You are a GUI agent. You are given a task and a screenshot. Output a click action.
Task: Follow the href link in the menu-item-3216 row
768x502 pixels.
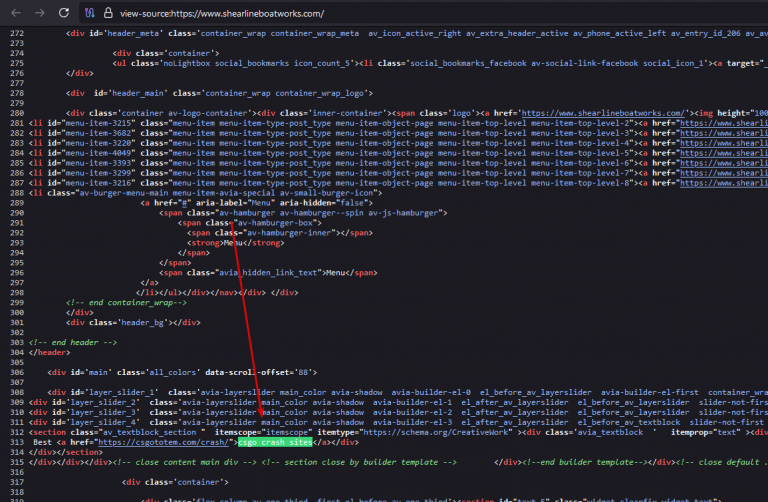pyautogui.click(x=723, y=183)
